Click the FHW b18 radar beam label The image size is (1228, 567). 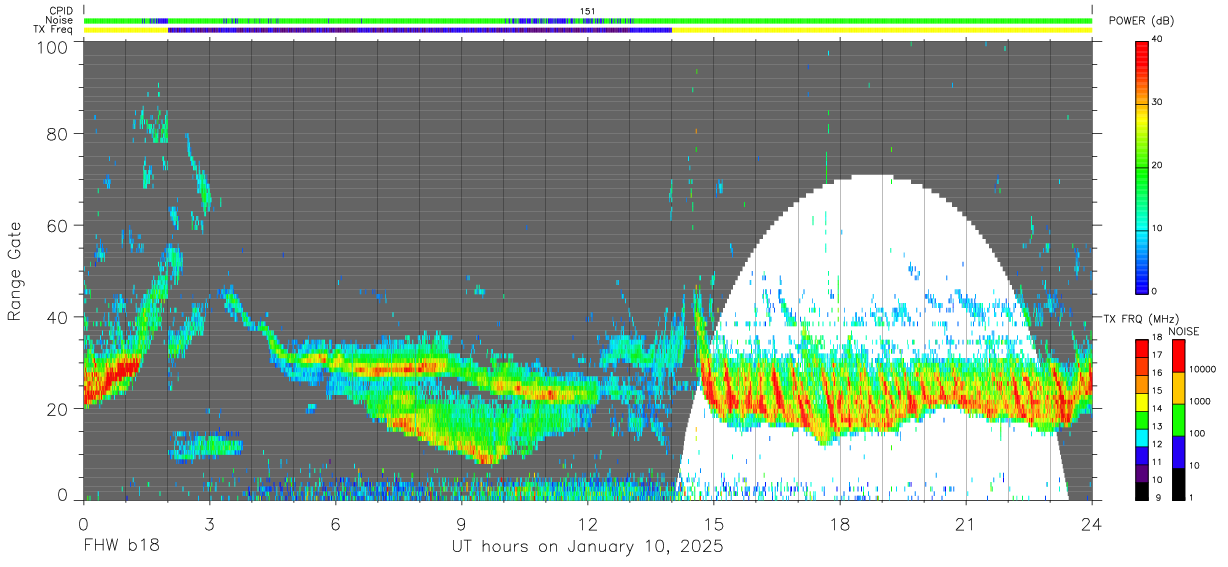[122, 547]
